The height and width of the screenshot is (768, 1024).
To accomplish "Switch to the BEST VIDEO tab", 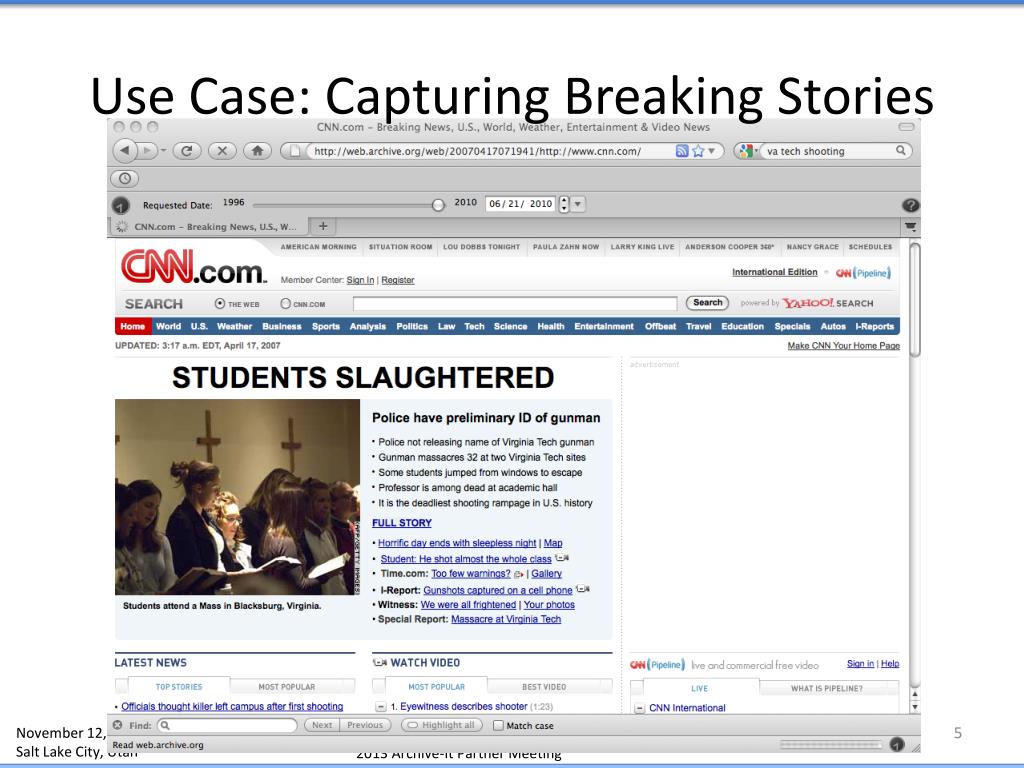I will coord(544,687).
